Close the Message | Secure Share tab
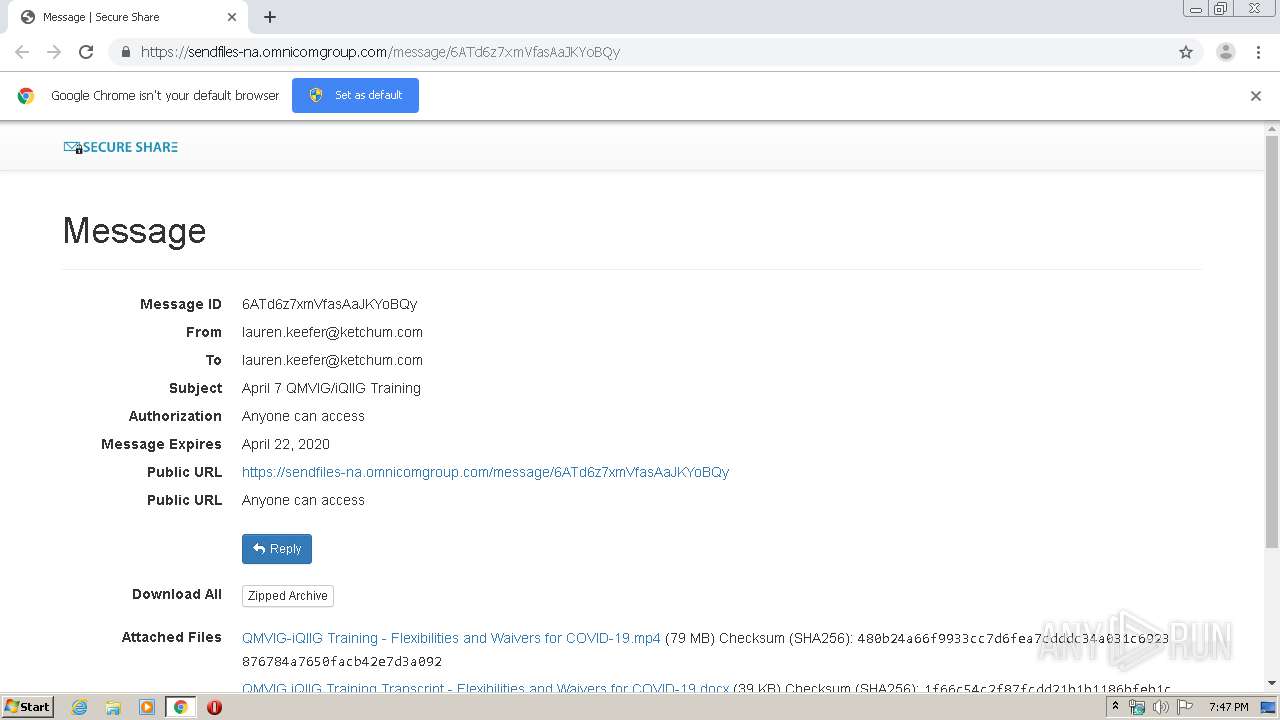Image resolution: width=1280 pixels, height=720 pixels. coord(232,17)
